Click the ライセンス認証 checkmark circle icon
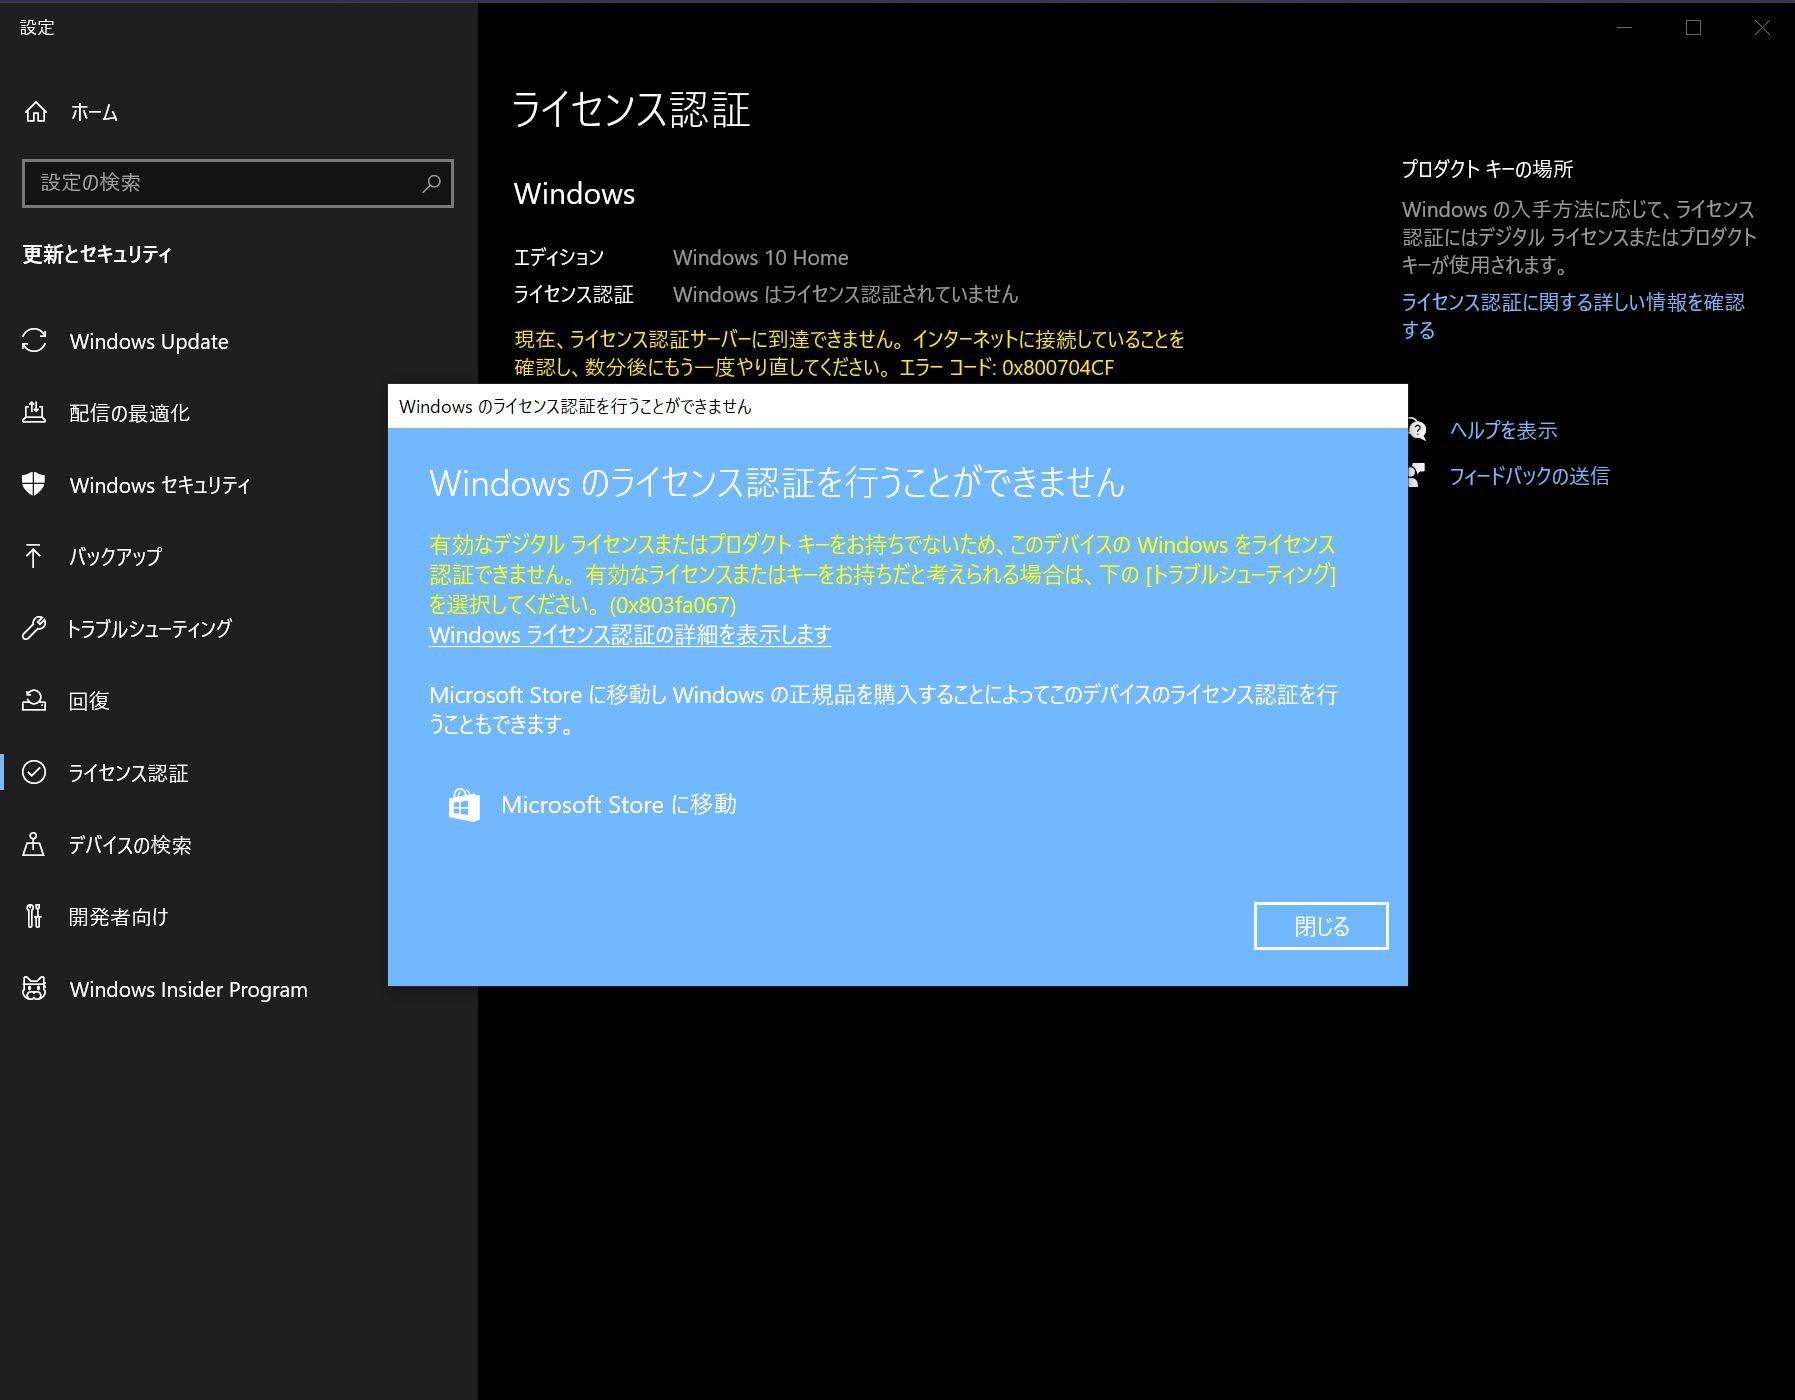This screenshot has width=1795, height=1400. 34,772
